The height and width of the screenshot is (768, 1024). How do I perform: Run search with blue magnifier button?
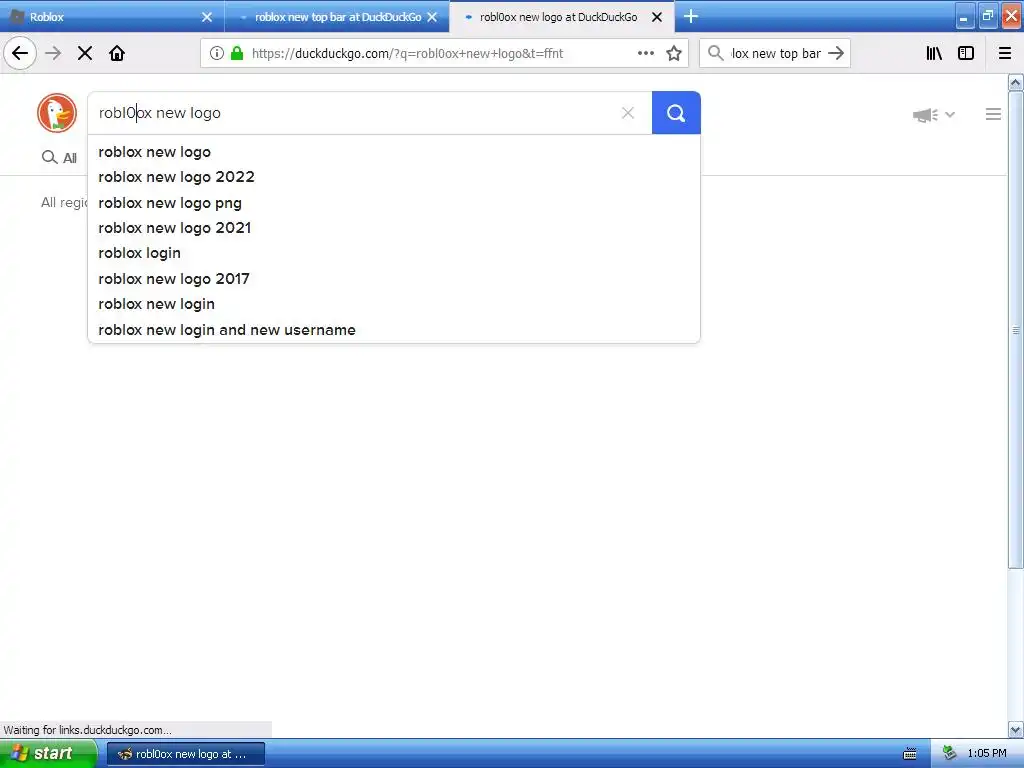click(676, 113)
